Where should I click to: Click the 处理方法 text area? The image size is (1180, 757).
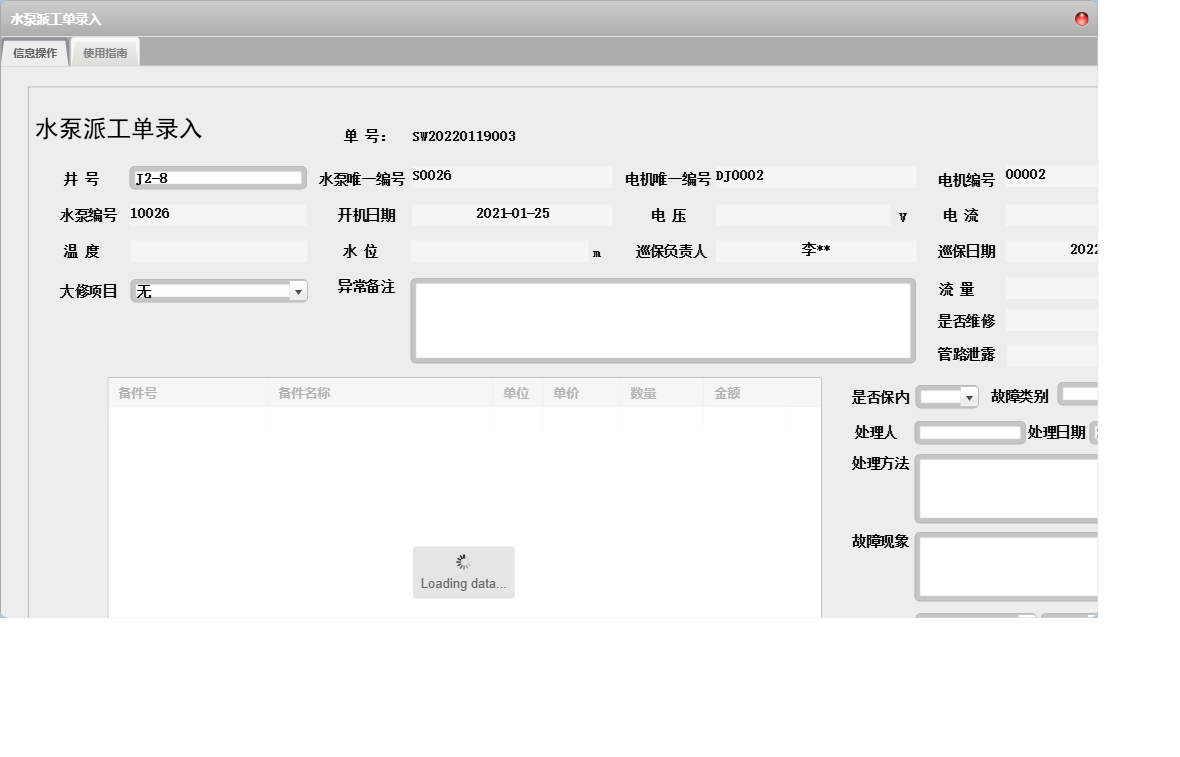1007,488
